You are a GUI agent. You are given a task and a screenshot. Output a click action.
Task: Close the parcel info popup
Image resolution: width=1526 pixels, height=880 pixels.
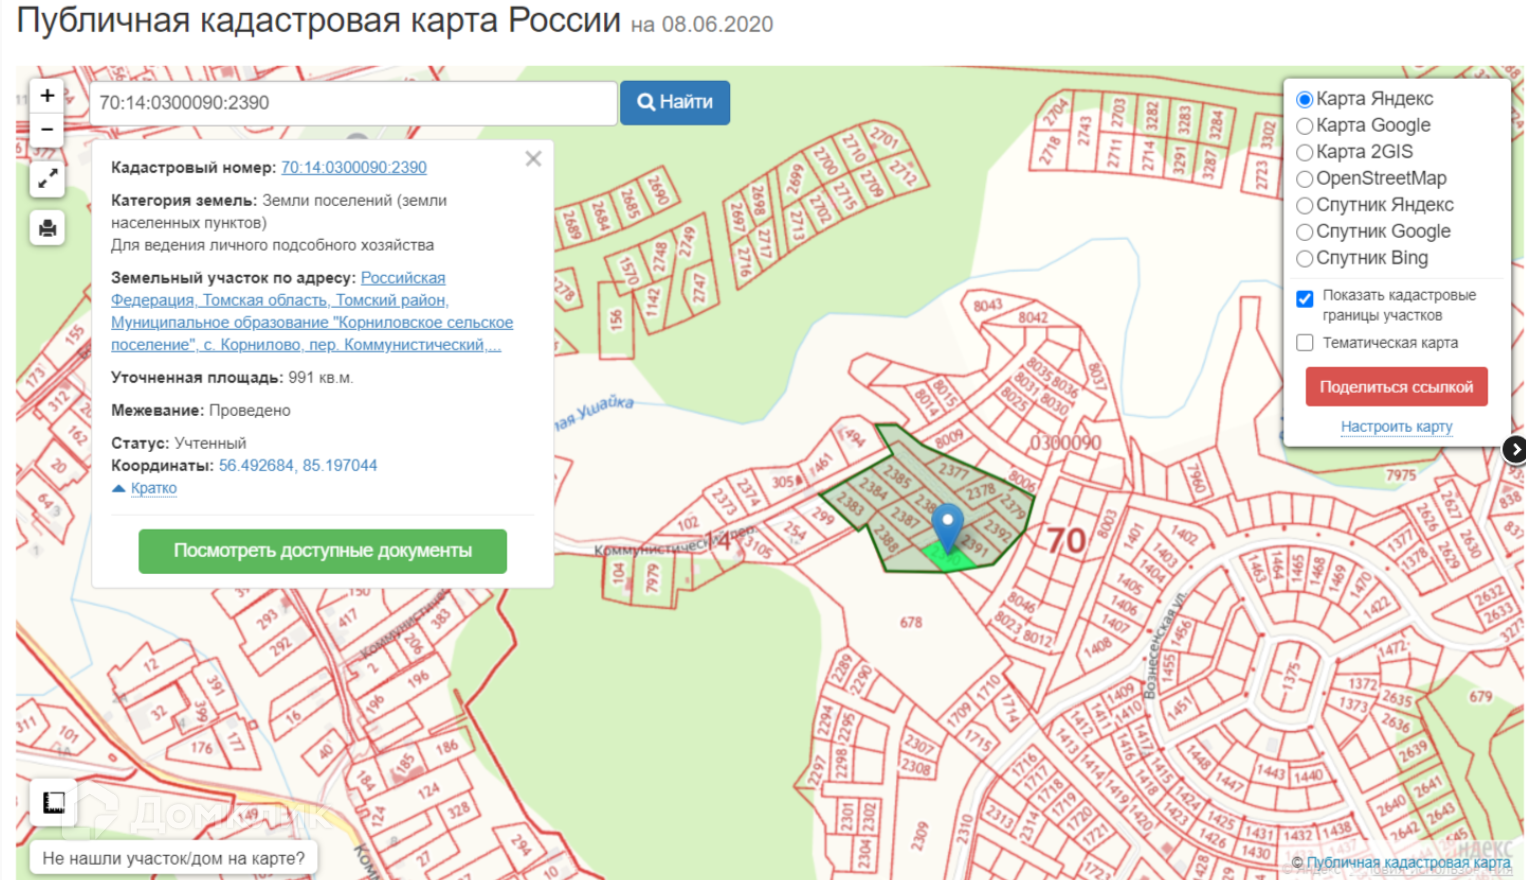(x=534, y=159)
